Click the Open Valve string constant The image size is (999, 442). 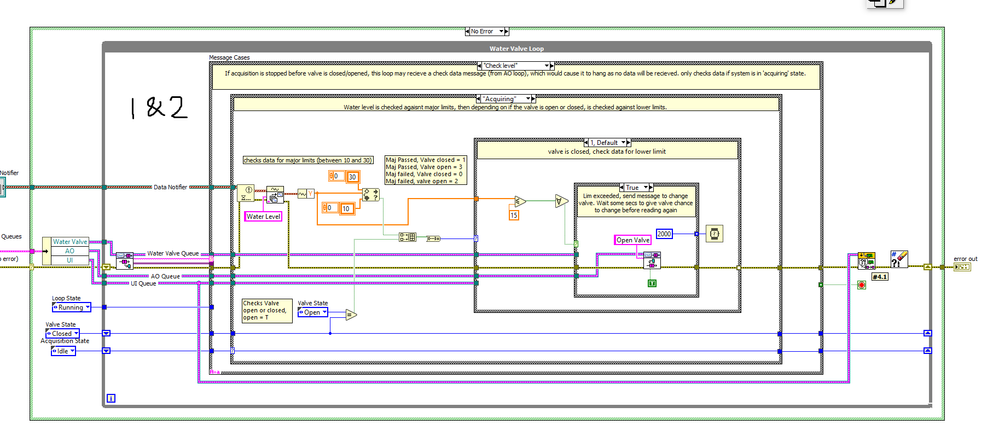(x=633, y=239)
